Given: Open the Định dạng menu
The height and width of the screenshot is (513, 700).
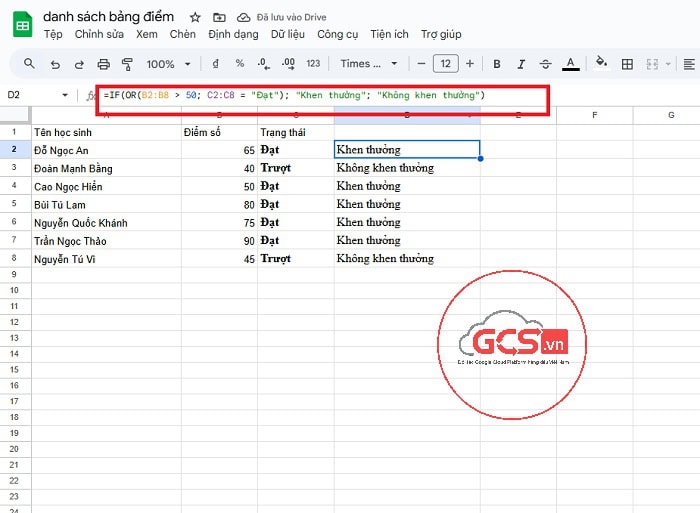Looking at the screenshot, I should coord(233,34).
